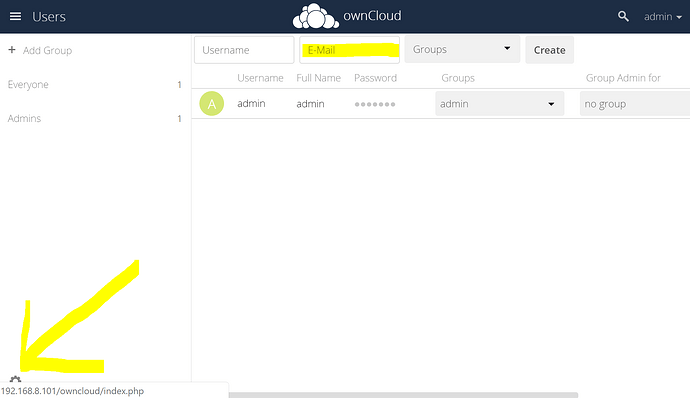Click the Group Admin for column header
Screen dimensions: 690x398
(623, 78)
